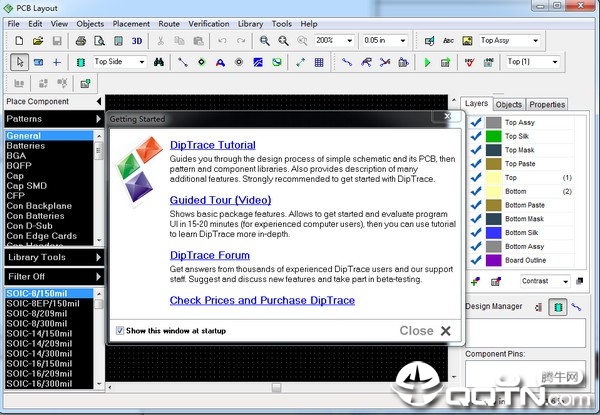Screen dimensions: 600x415
Task: Toggle Top Mask layer visibility check
Action: click(476, 150)
